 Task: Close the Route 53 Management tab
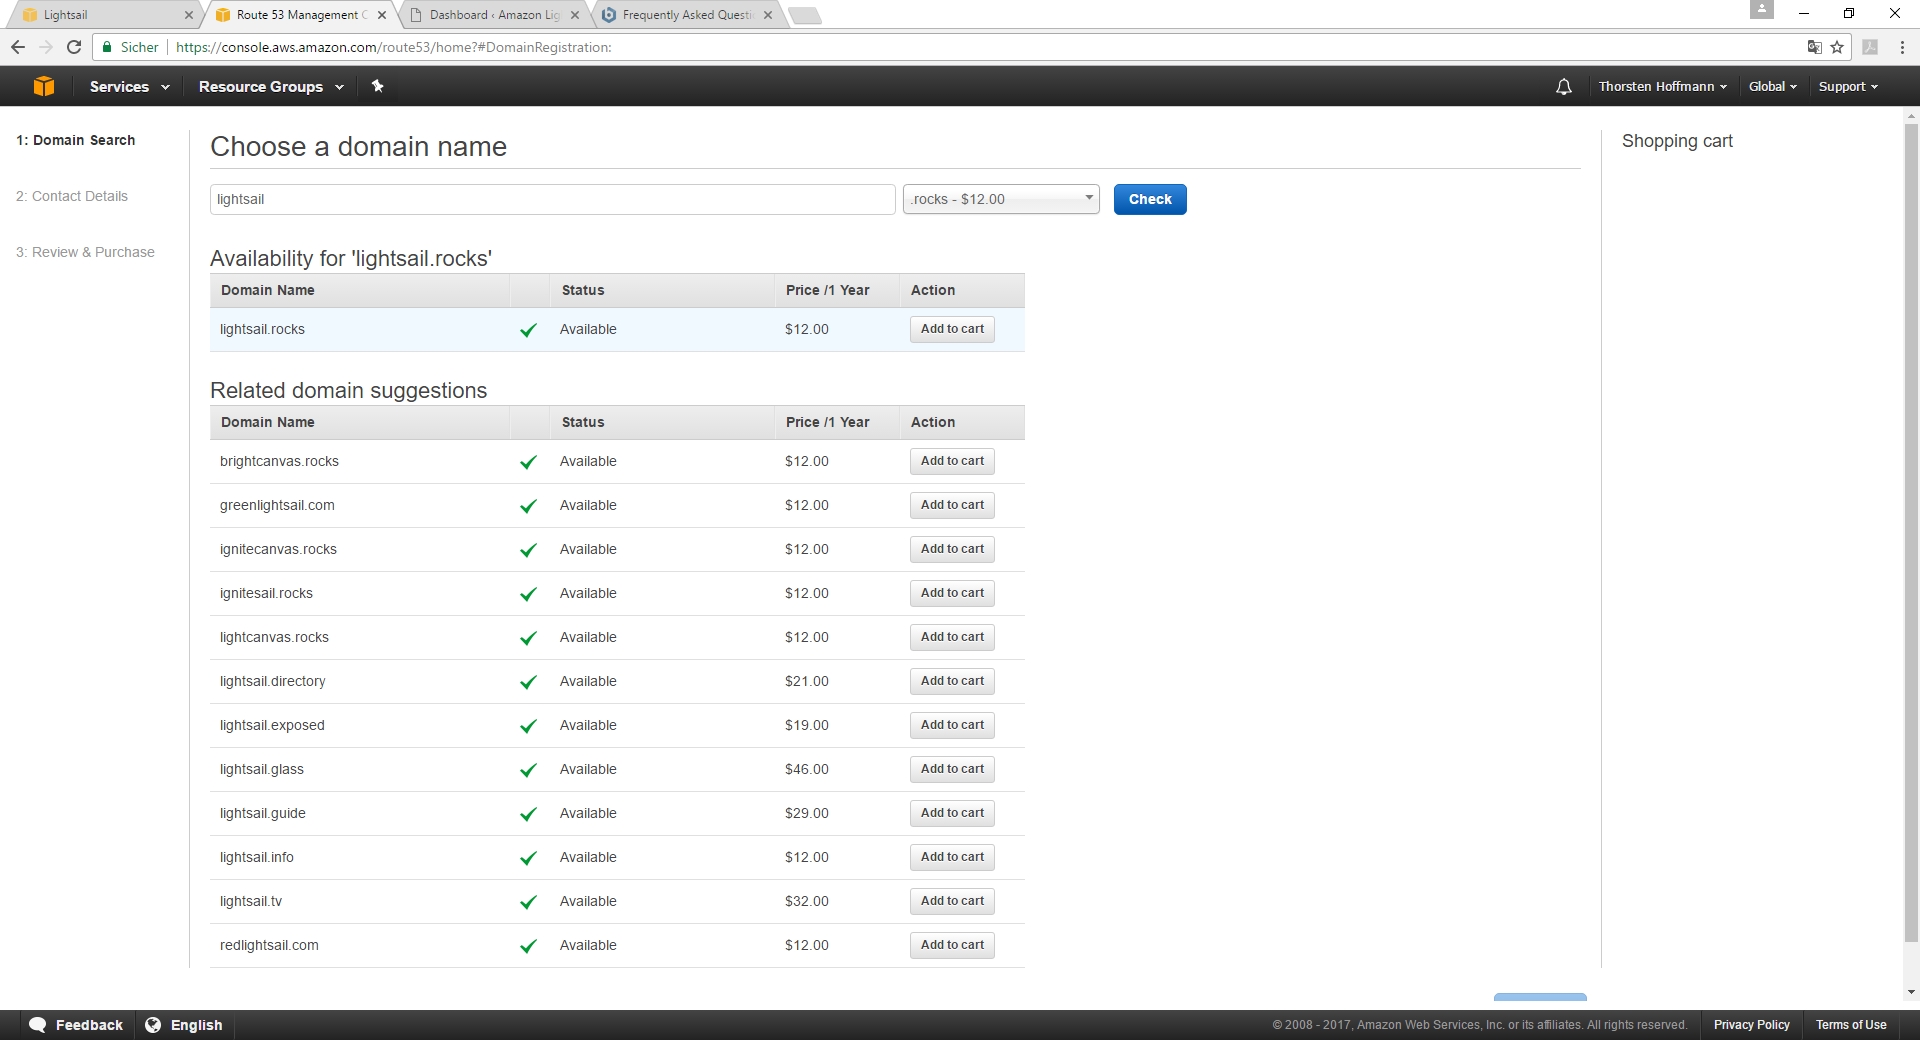(382, 15)
